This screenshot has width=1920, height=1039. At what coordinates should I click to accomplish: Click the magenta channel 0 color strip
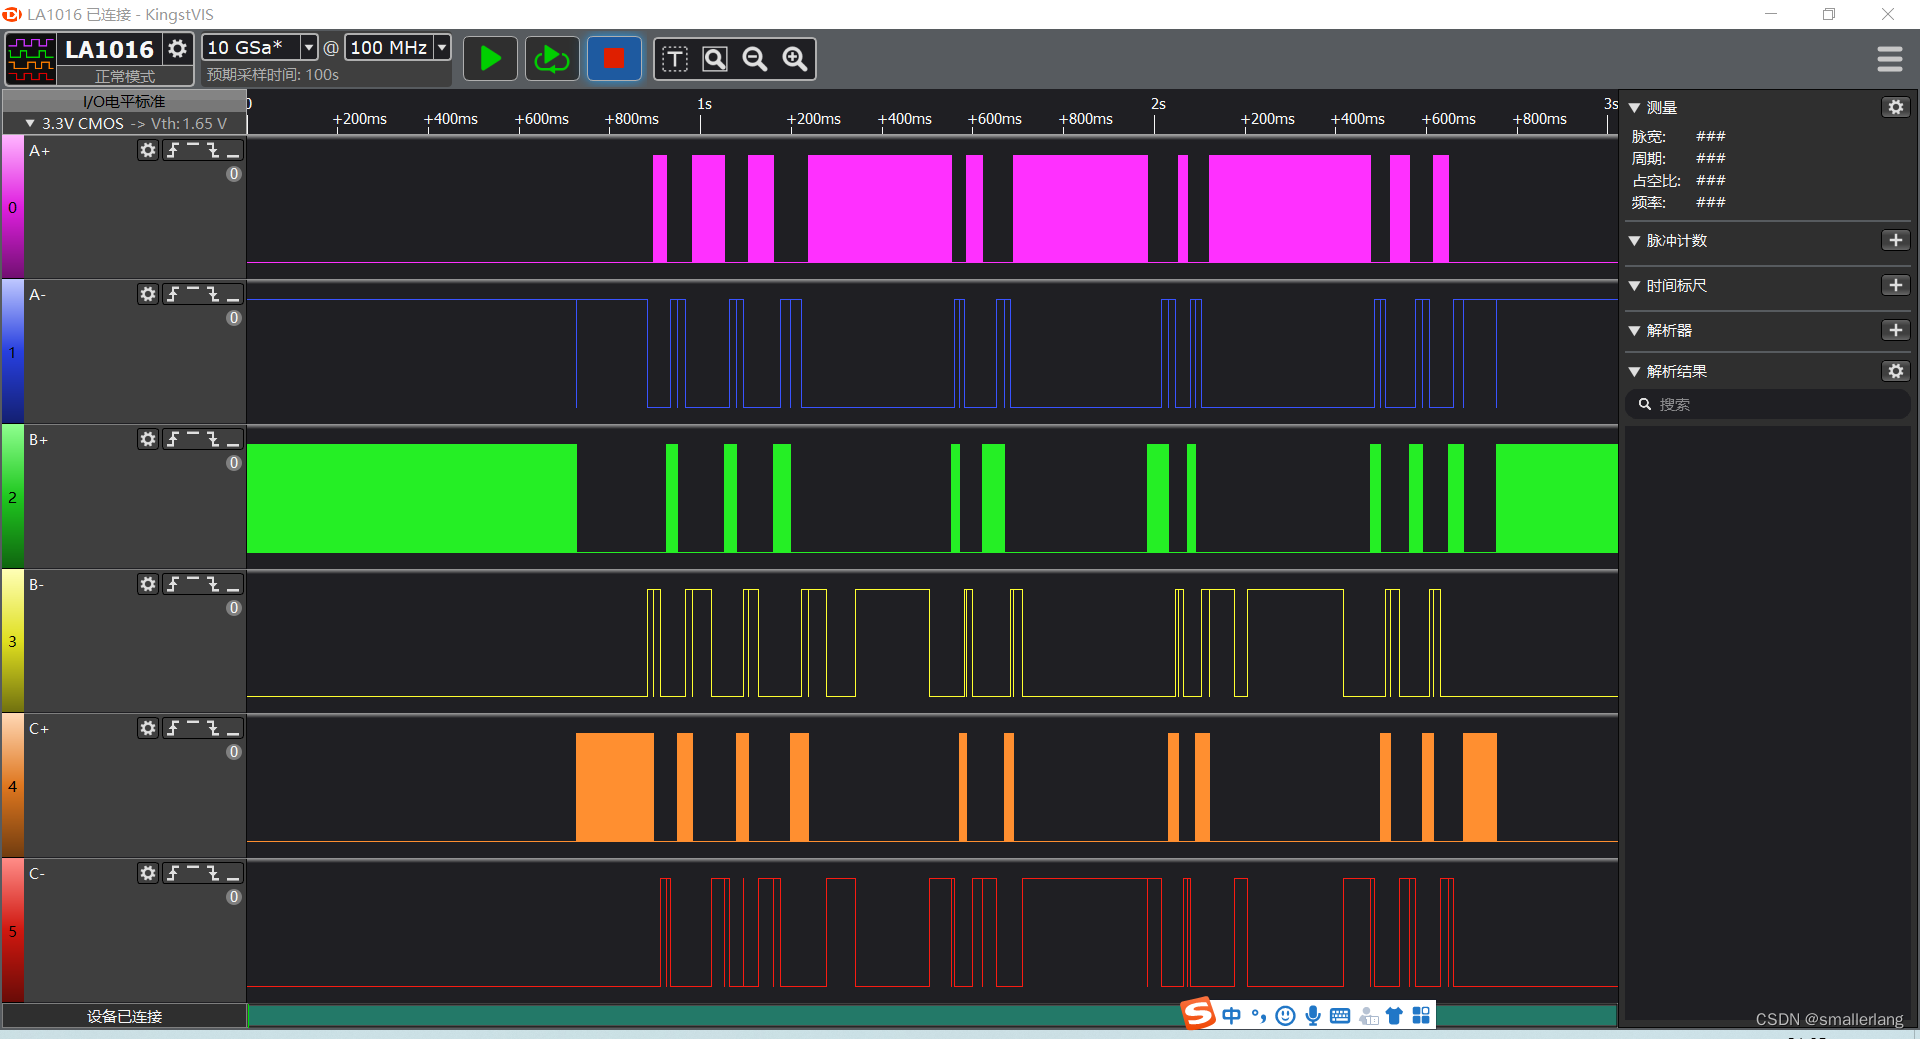(x=12, y=207)
